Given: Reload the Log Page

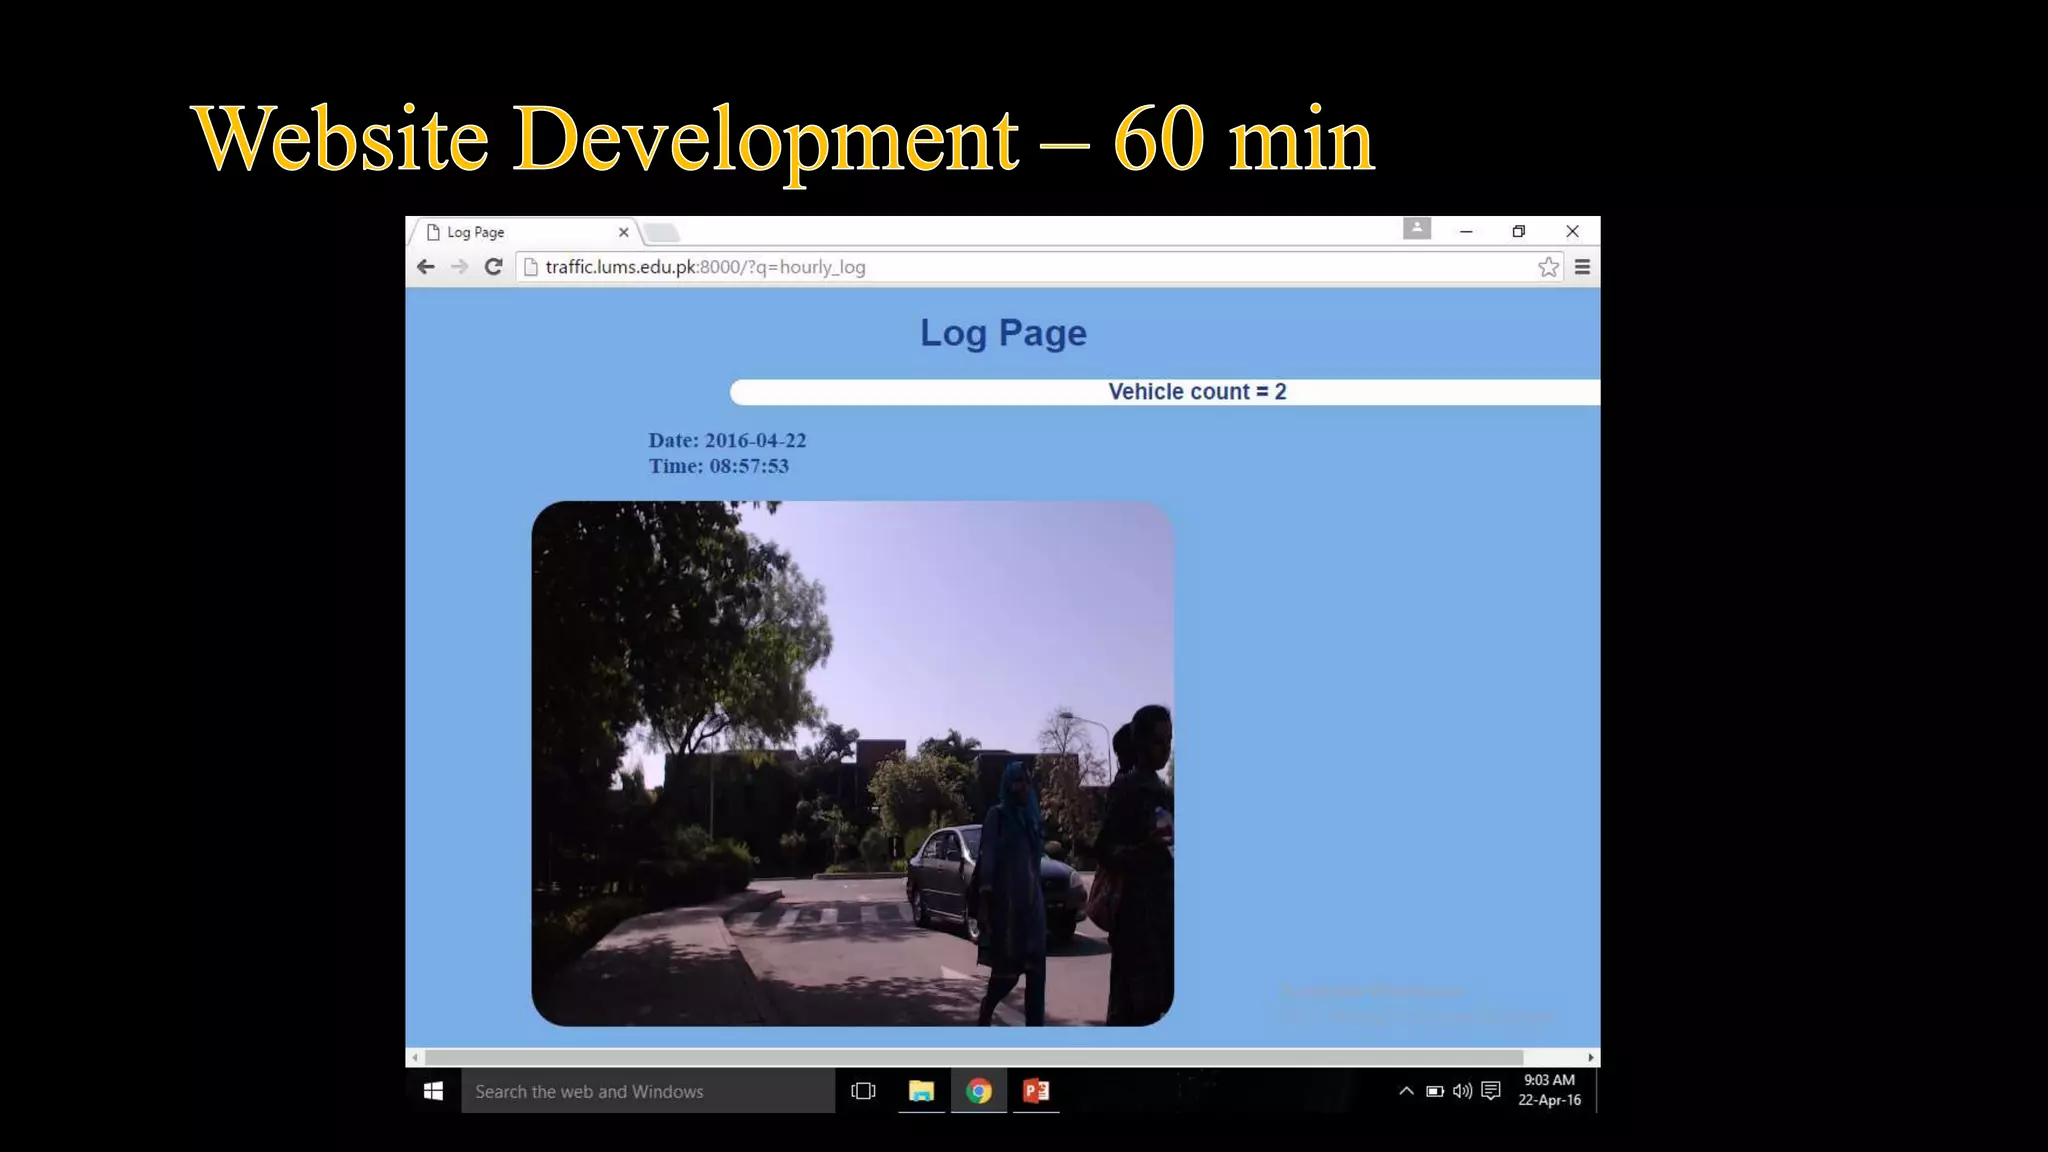Looking at the screenshot, I should point(493,267).
